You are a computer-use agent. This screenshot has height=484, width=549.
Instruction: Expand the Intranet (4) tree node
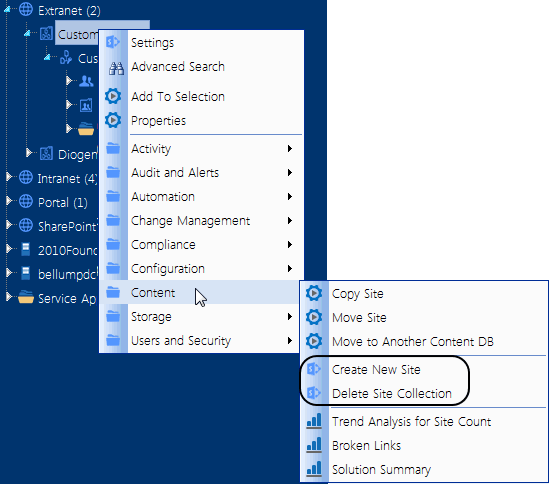pos(9,177)
